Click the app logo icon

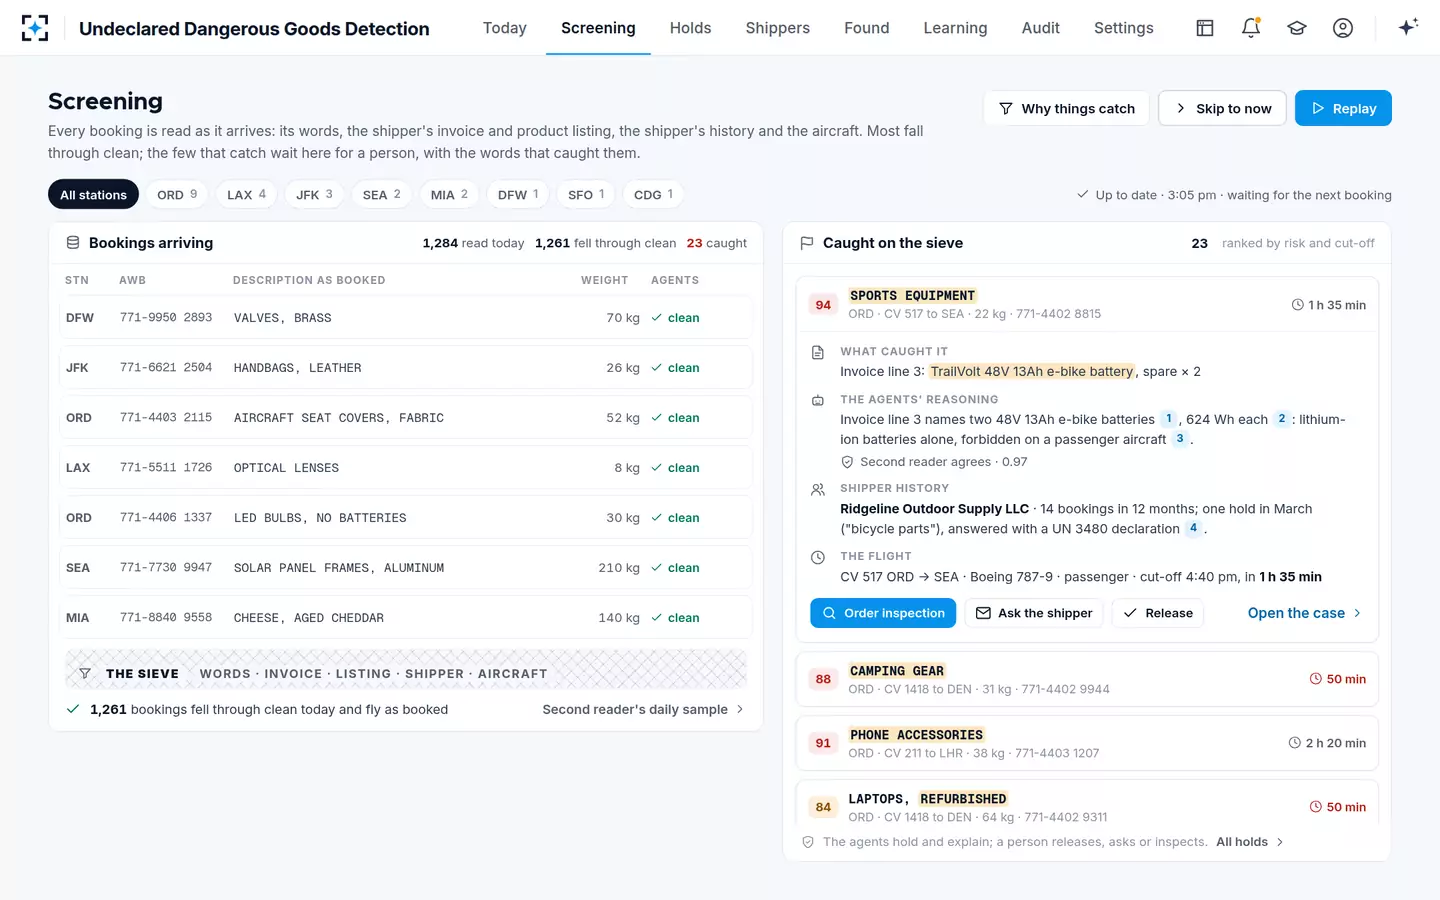pyautogui.click(x=35, y=28)
